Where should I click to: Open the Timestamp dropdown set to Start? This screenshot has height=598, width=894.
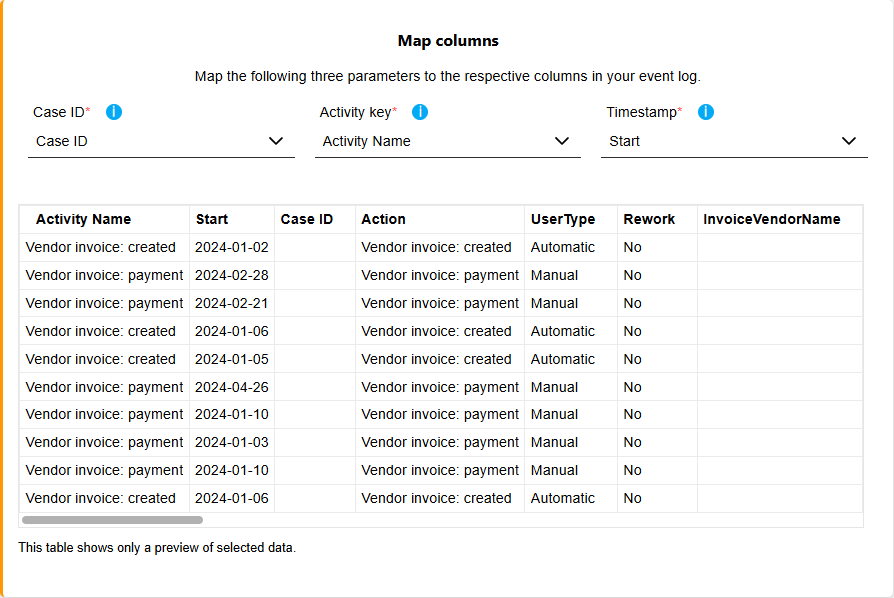point(733,141)
